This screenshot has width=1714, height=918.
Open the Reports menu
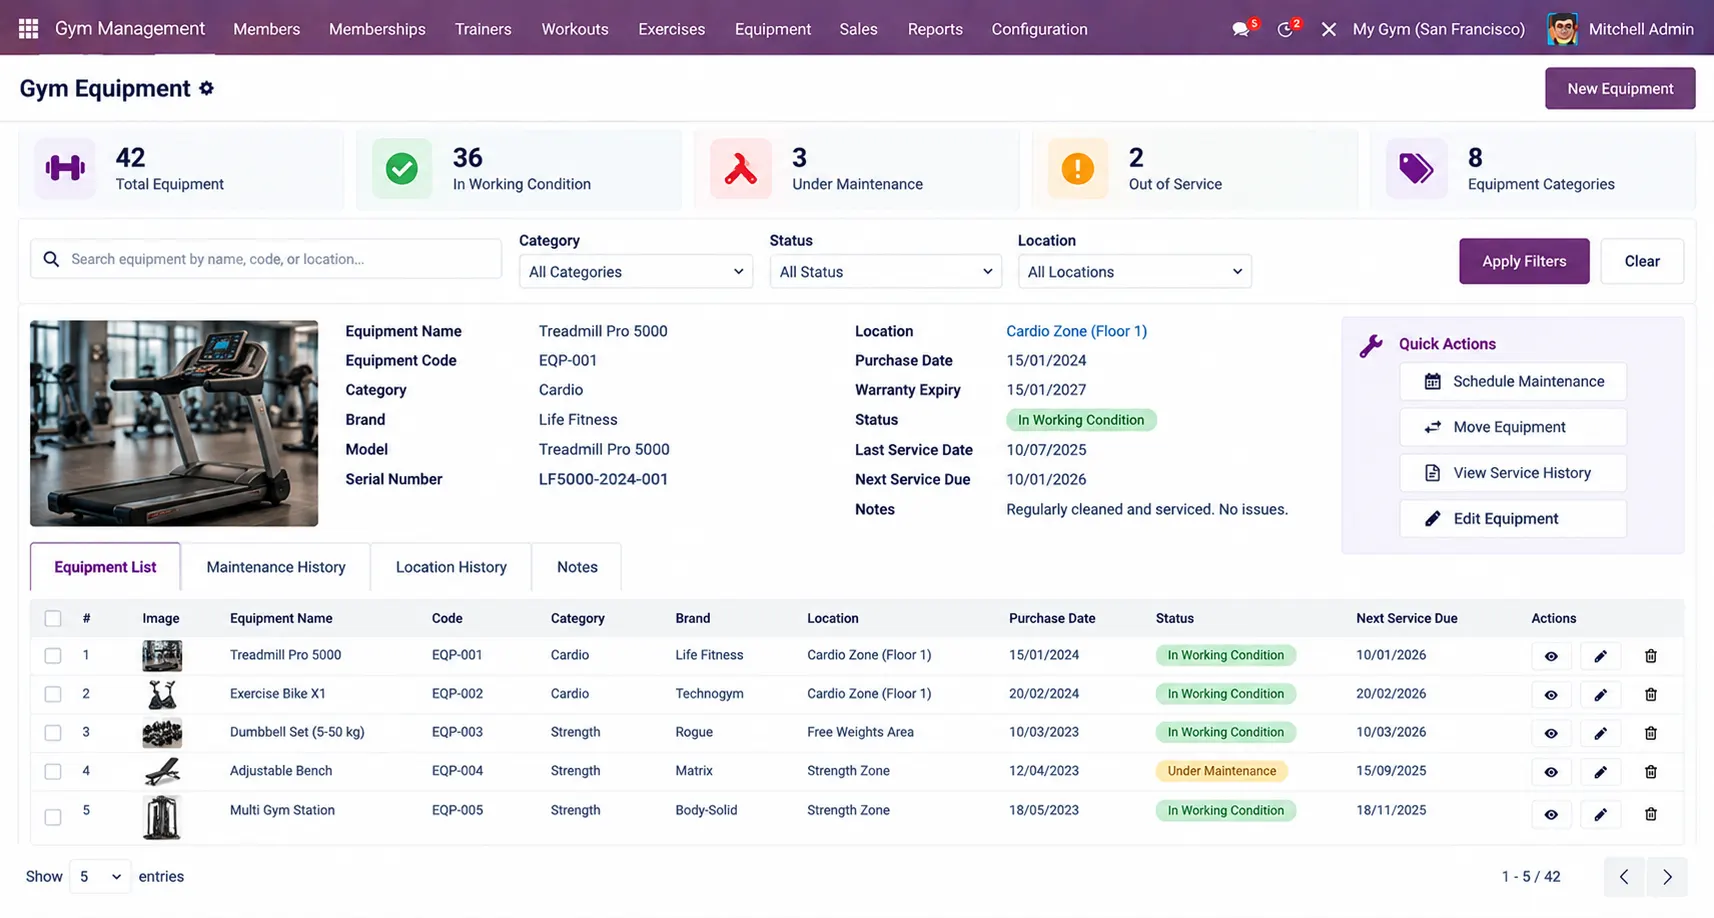tap(935, 29)
